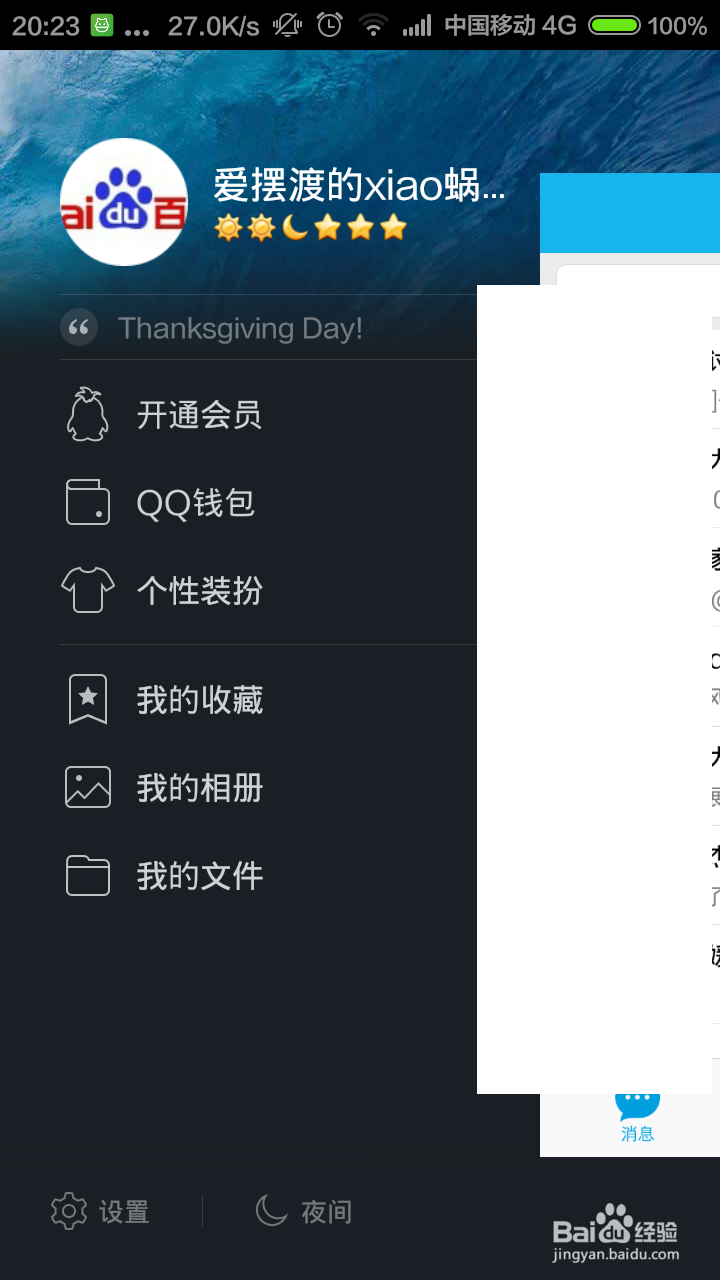
Task: Toggle night mode moon icon
Action: point(272,1210)
